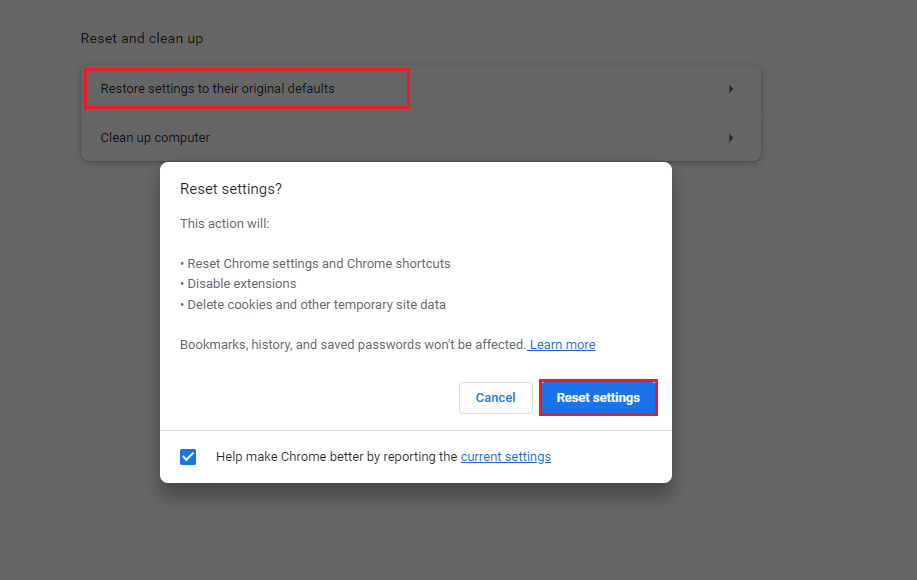Expand arrow beside Restore settings to defaults
This screenshot has width=917, height=580.
click(731, 89)
